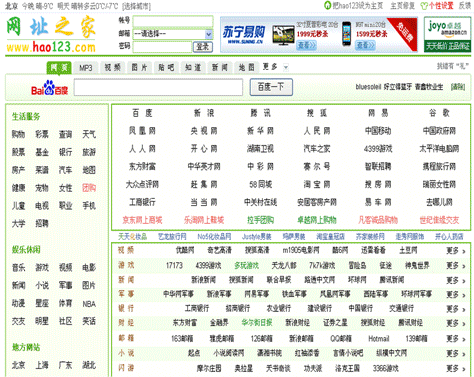
Task: Switch to the MP3 search tab
Action: [x=86, y=68]
